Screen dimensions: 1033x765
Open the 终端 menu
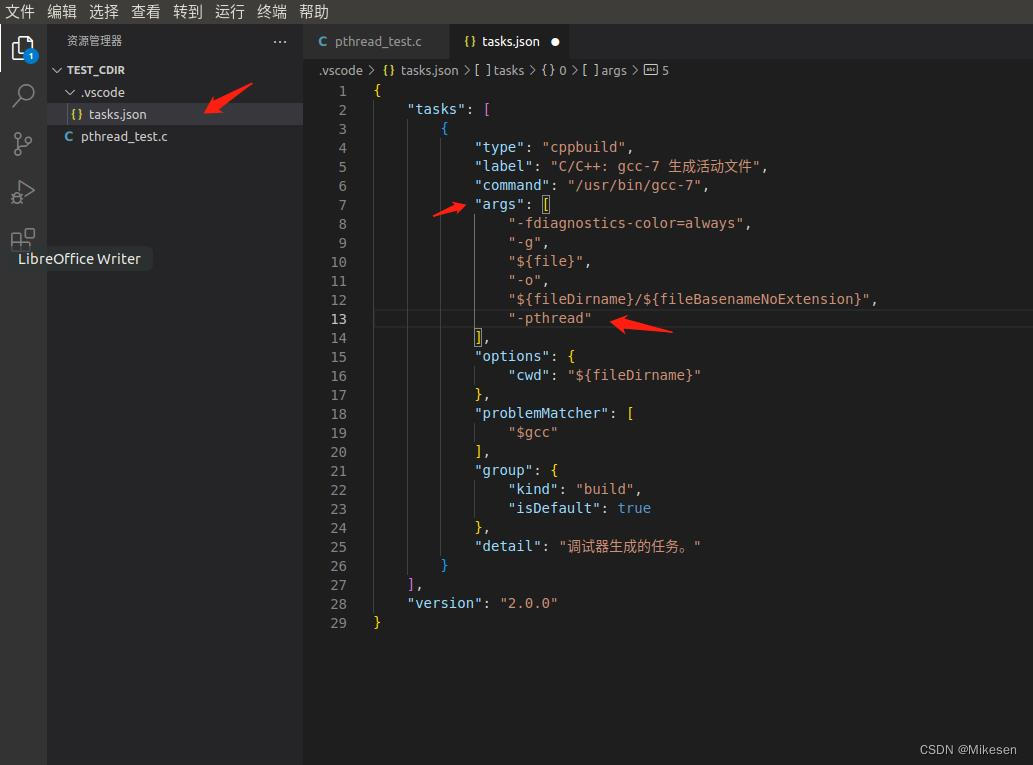(x=270, y=12)
